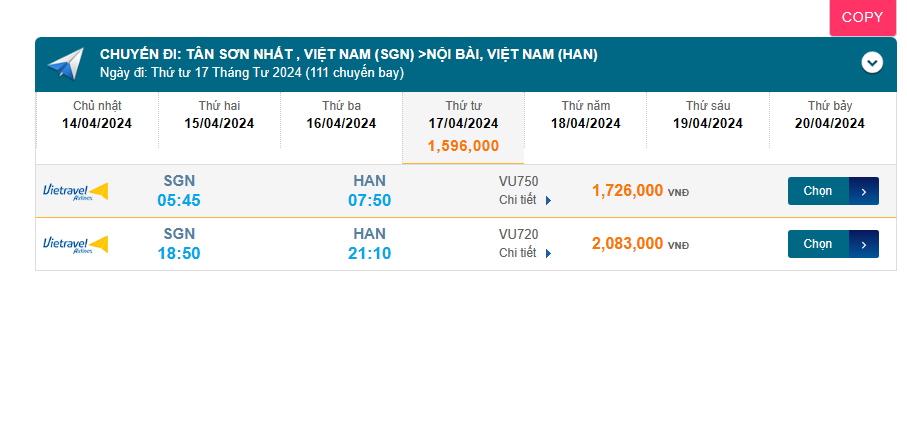Viewport: 907px width, 438px height.
Task: Choose the Thứ bảy 20/04/2024 date tab
Action: pyautogui.click(x=829, y=115)
